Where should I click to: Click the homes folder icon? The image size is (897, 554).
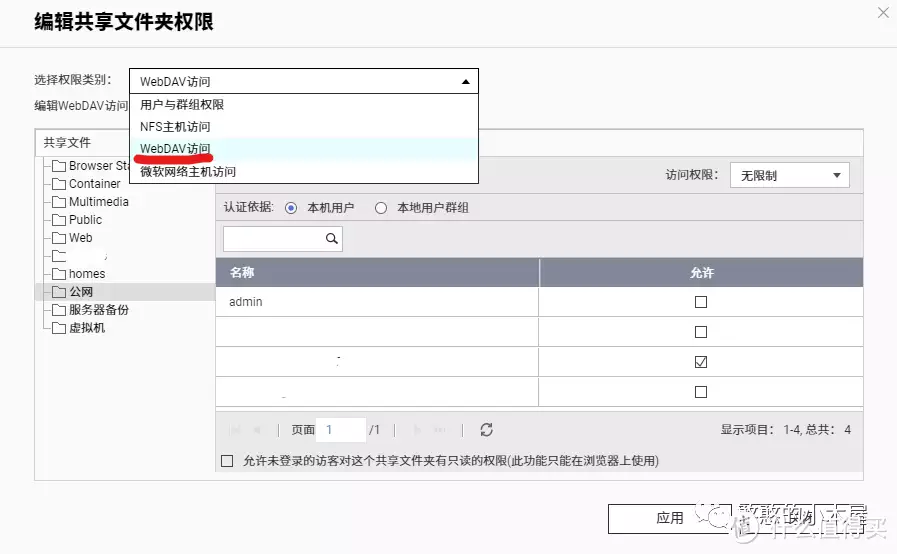tap(59, 274)
